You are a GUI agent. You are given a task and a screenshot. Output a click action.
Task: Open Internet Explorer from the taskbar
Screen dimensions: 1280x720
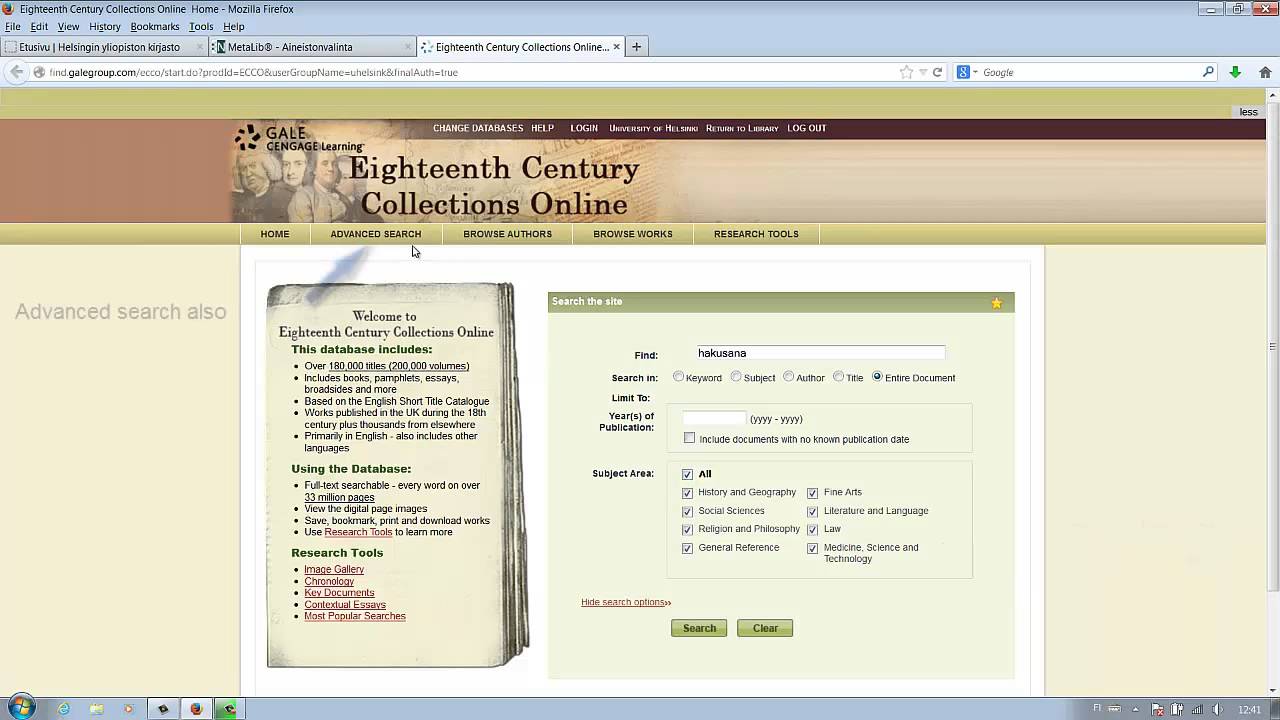click(x=64, y=709)
